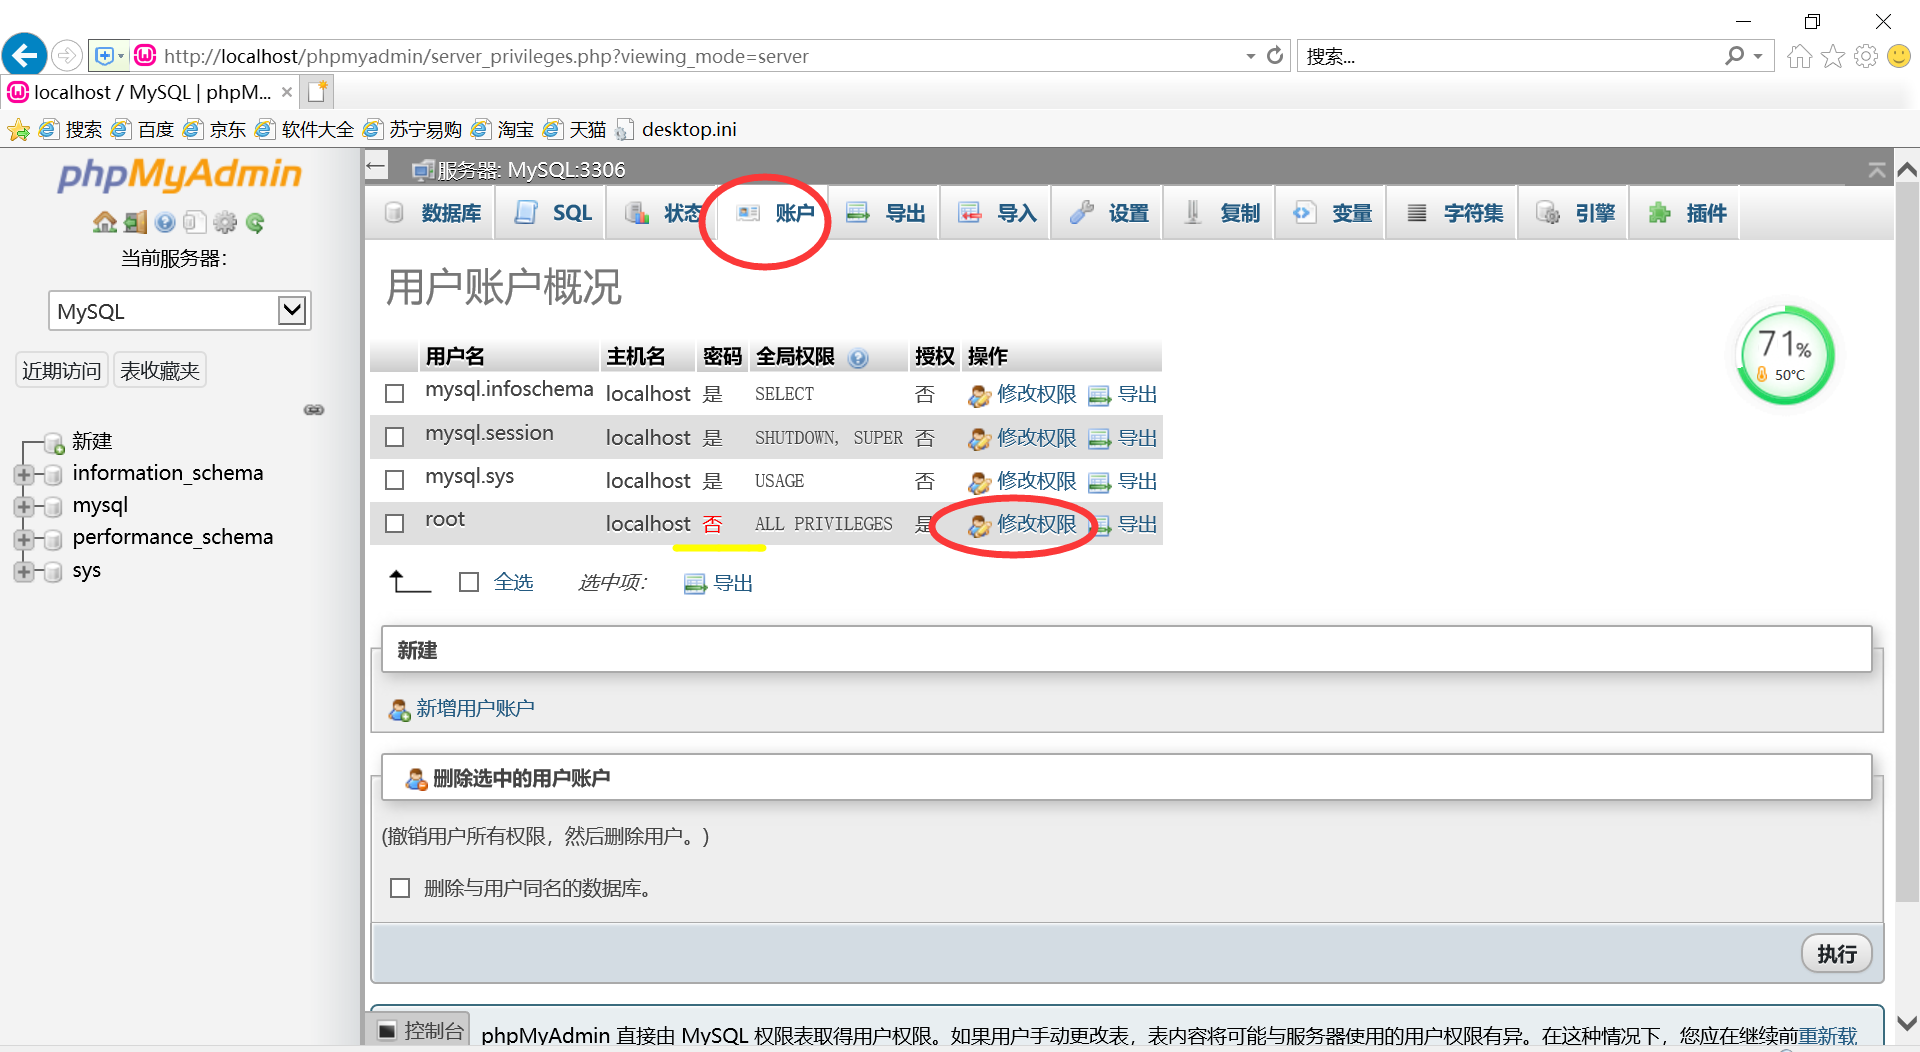Expand the mysql database node
The height and width of the screenshot is (1052, 1920).
[24, 507]
